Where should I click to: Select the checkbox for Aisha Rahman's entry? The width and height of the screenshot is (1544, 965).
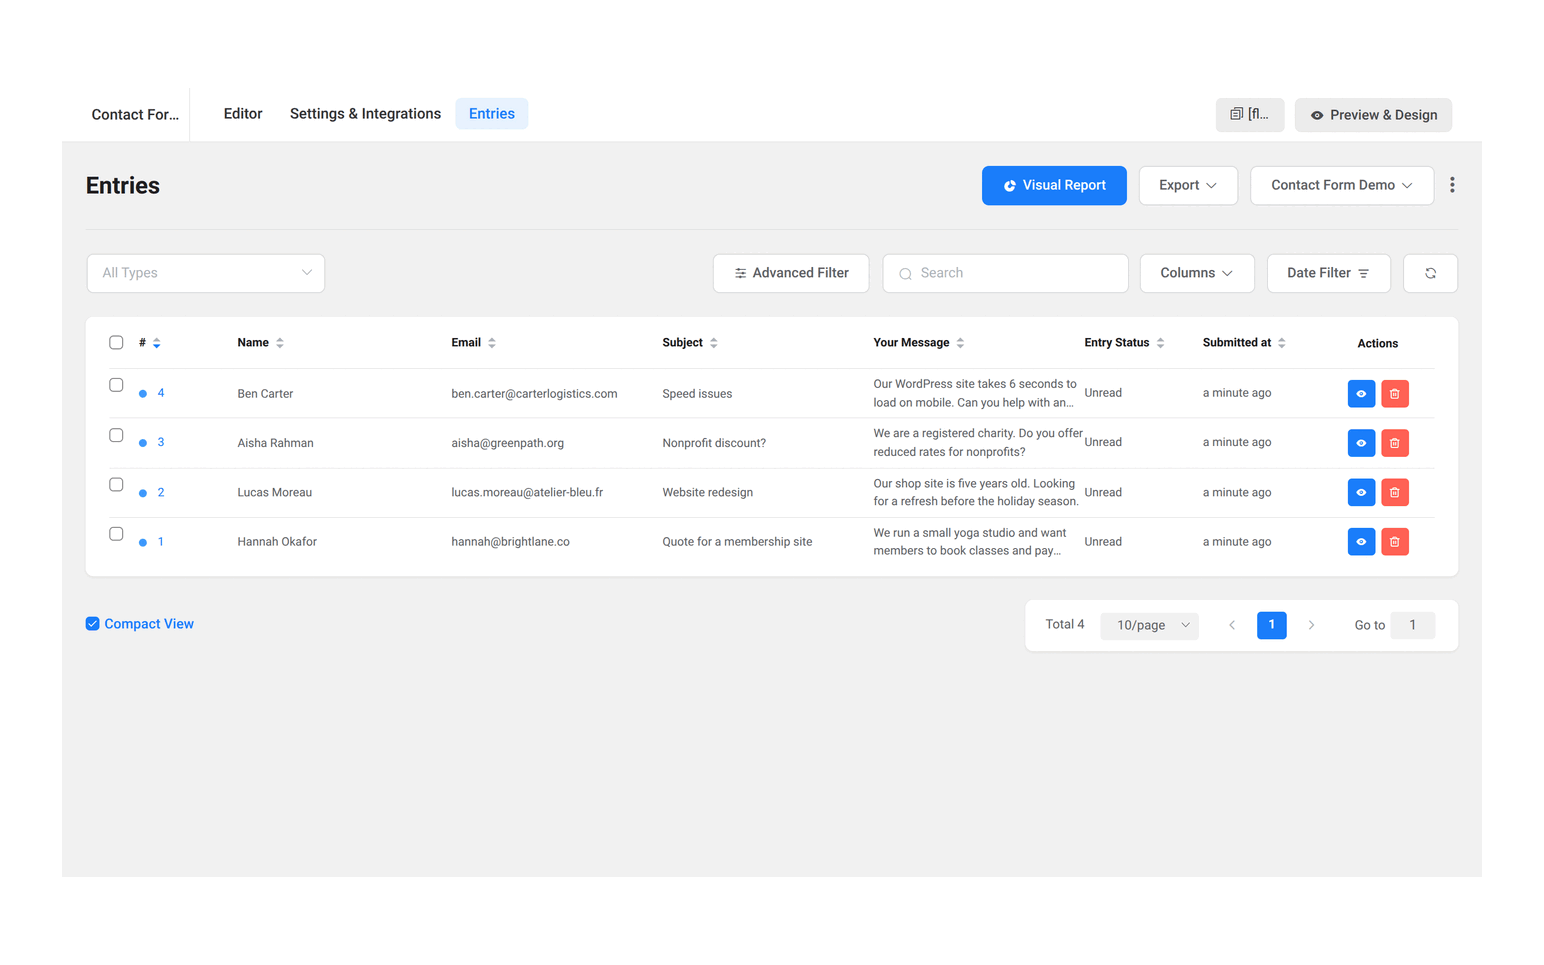[x=116, y=435]
